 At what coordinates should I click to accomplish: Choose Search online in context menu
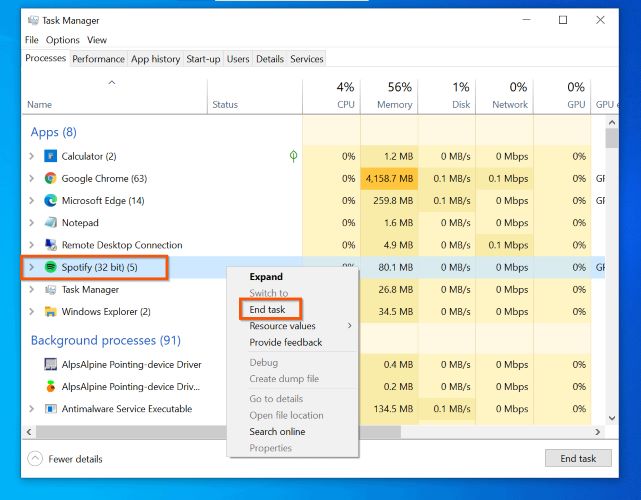click(x=277, y=431)
